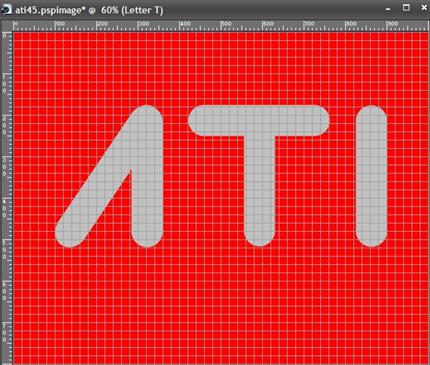Image resolution: width=430 pixels, height=365 pixels.
Task: Click the 300 mark on horizontal ruler
Action: 143,24
